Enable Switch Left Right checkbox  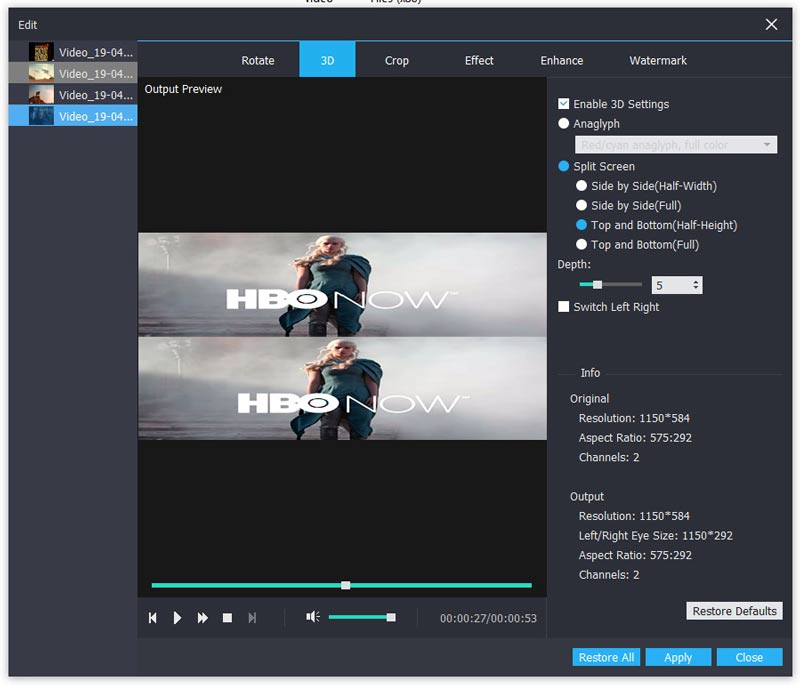[x=564, y=307]
